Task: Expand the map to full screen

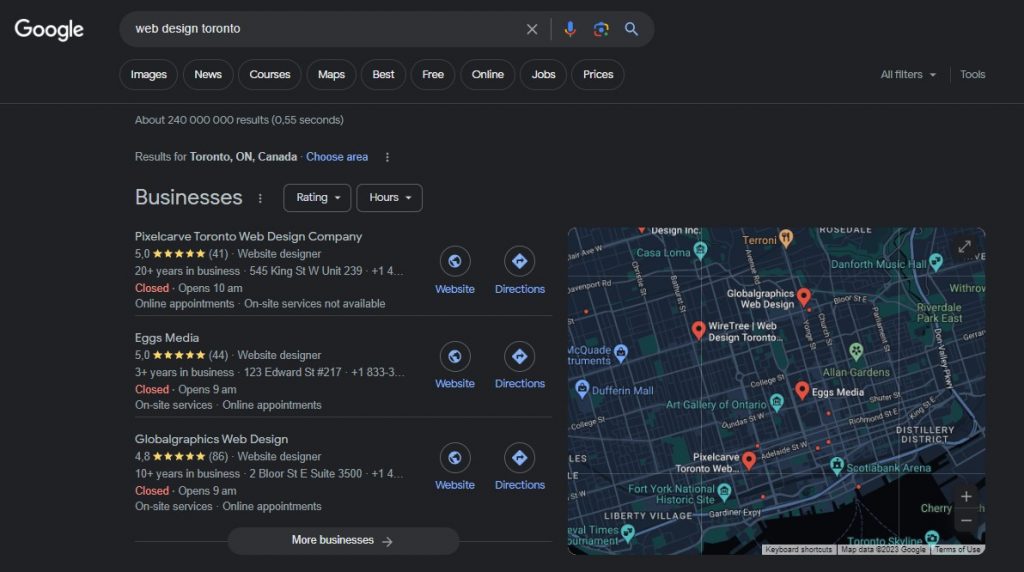Action: [x=964, y=247]
